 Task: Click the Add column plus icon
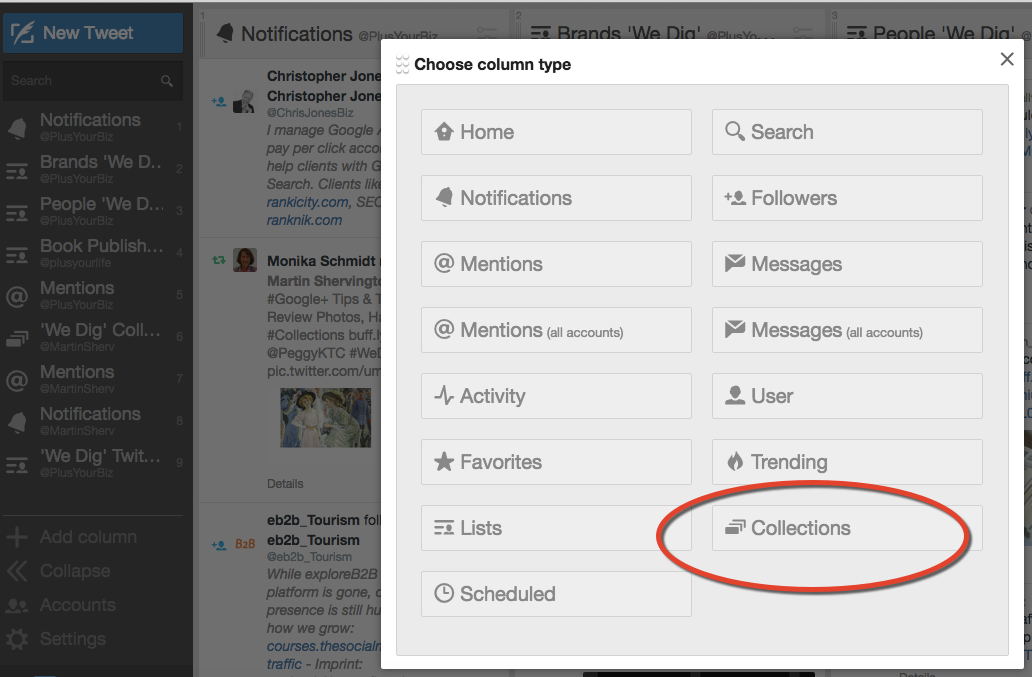click(17, 537)
